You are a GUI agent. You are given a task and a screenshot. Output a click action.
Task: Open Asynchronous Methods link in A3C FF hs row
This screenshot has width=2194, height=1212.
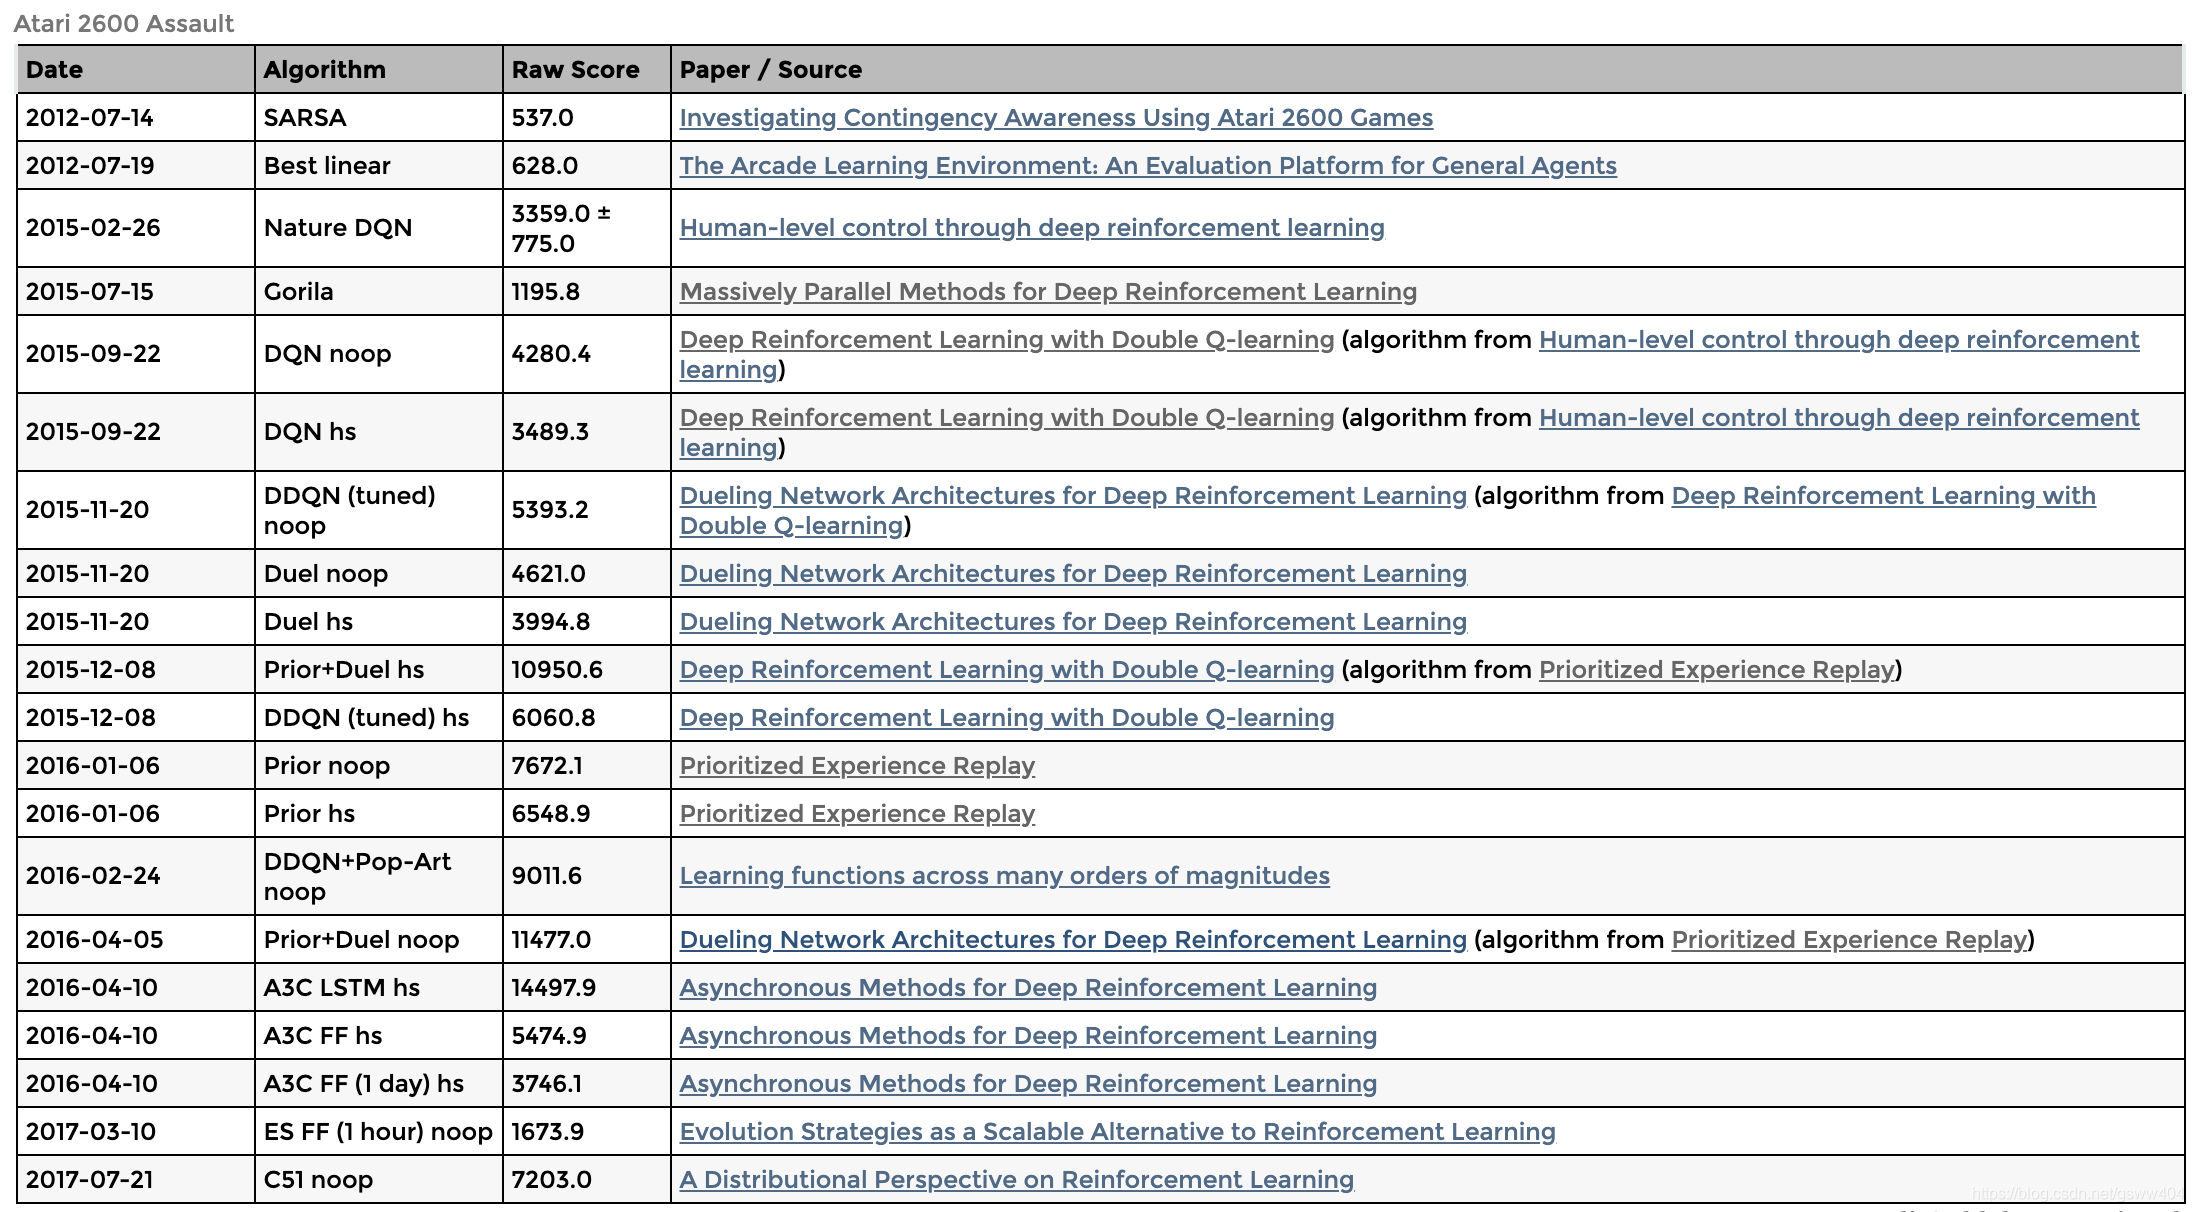point(1028,1036)
